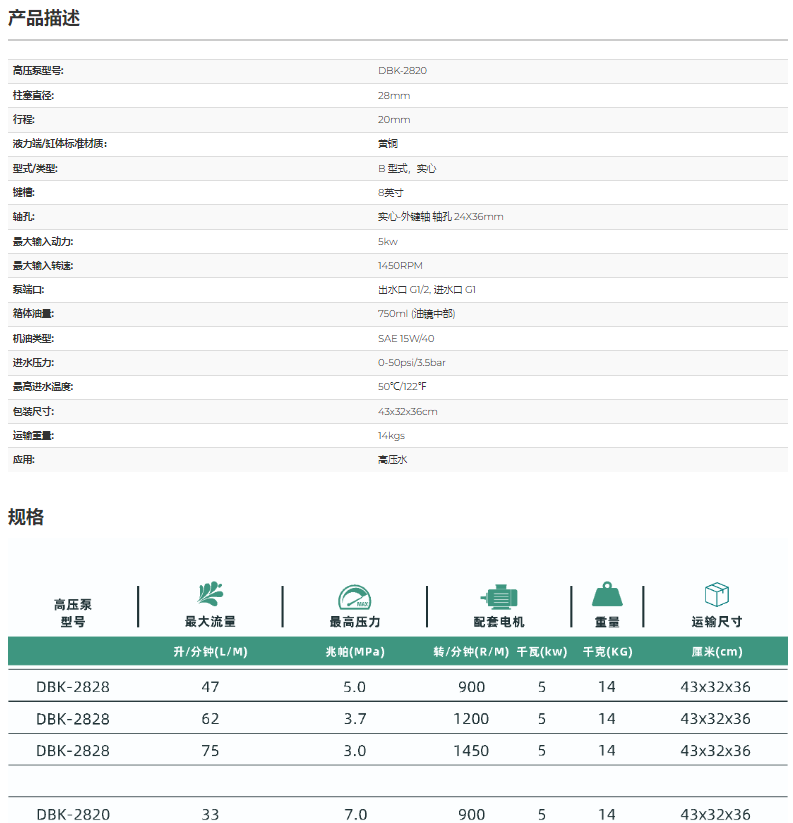The width and height of the screenshot is (793, 823).
Task: Click the 规格 section heading
Action: [x=26, y=517]
